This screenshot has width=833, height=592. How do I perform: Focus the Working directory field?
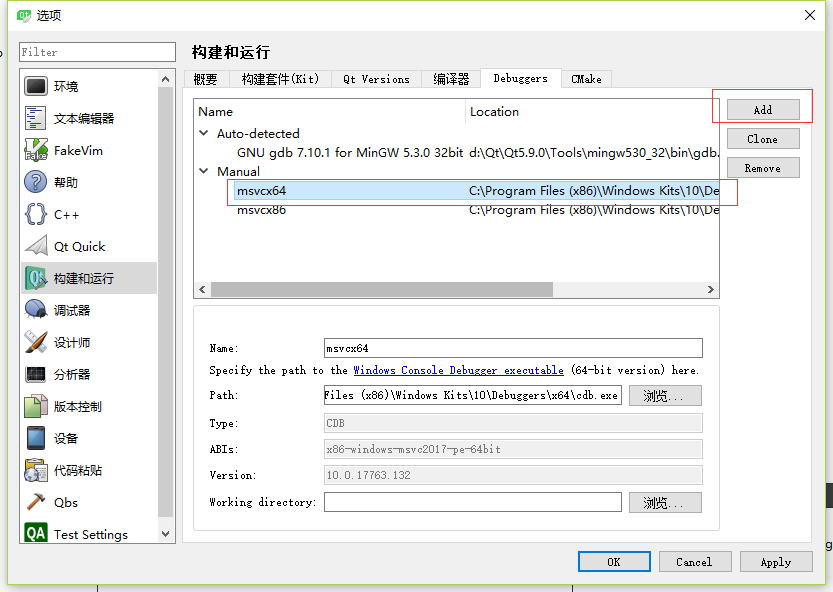(x=473, y=502)
